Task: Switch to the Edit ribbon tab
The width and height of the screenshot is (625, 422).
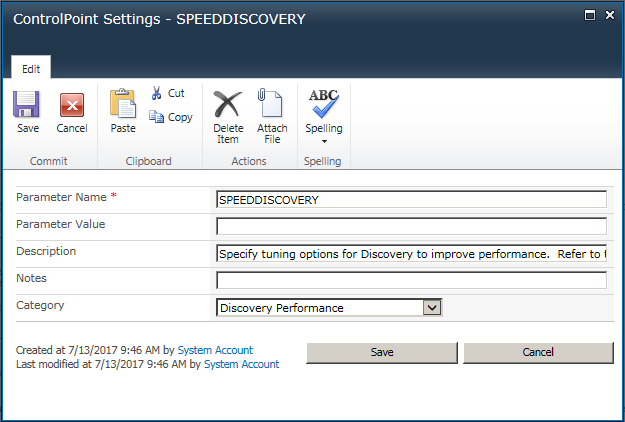Action: [31, 67]
